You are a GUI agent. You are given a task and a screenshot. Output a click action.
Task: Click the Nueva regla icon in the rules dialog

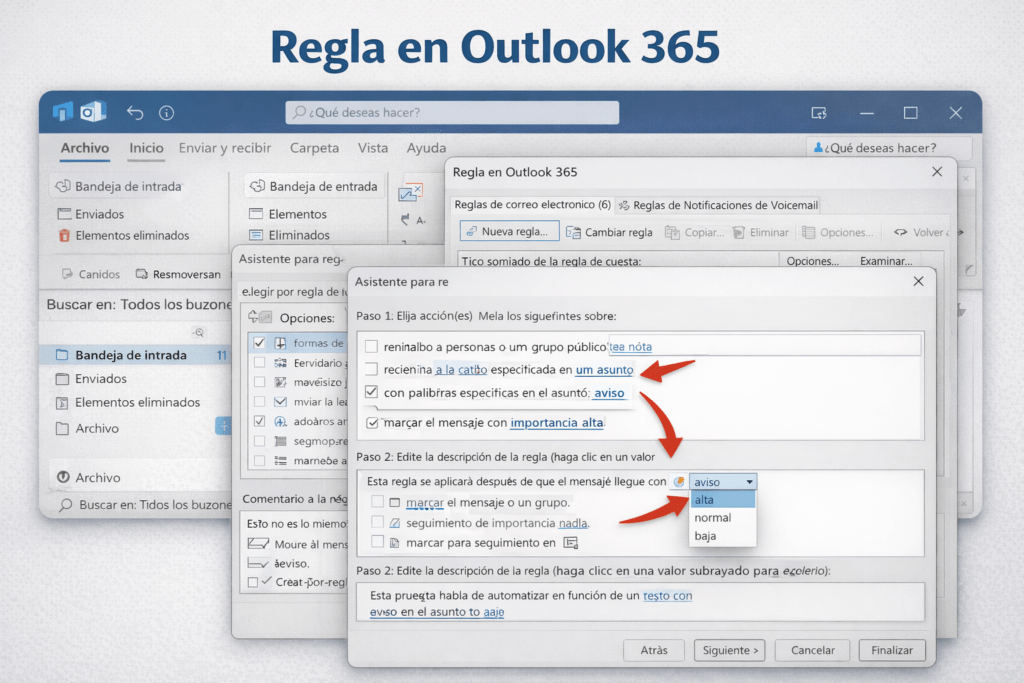(x=470, y=230)
